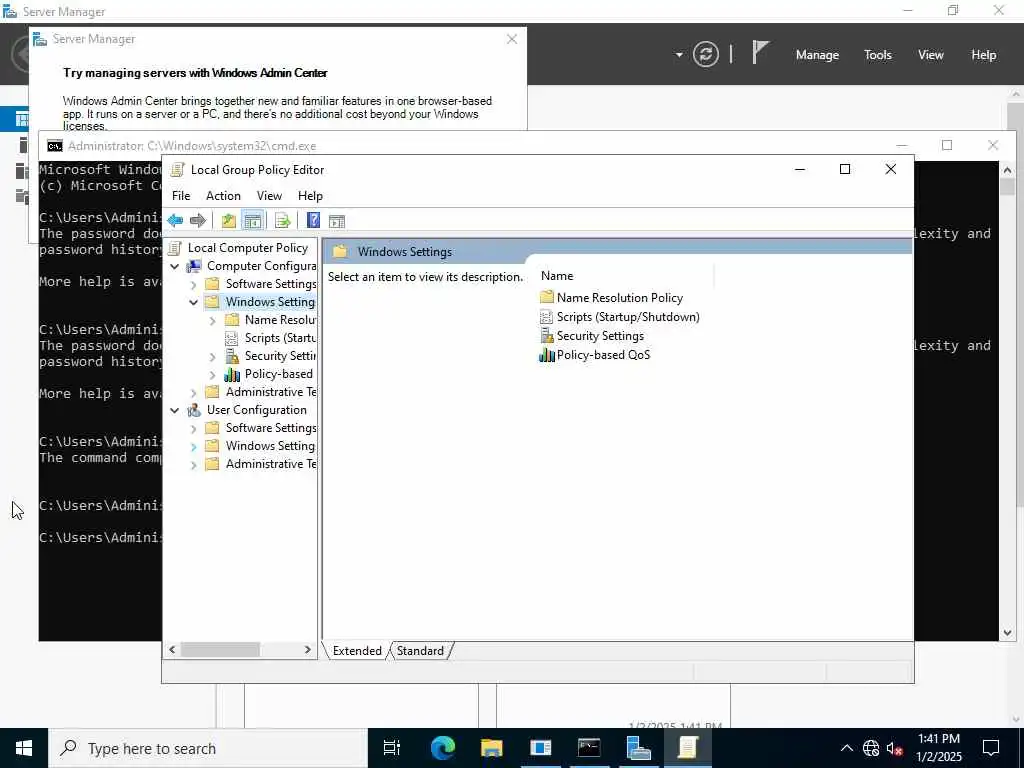Switch to the Extended tab
This screenshot has height=768, width=1024.
(x=357, y=651)
